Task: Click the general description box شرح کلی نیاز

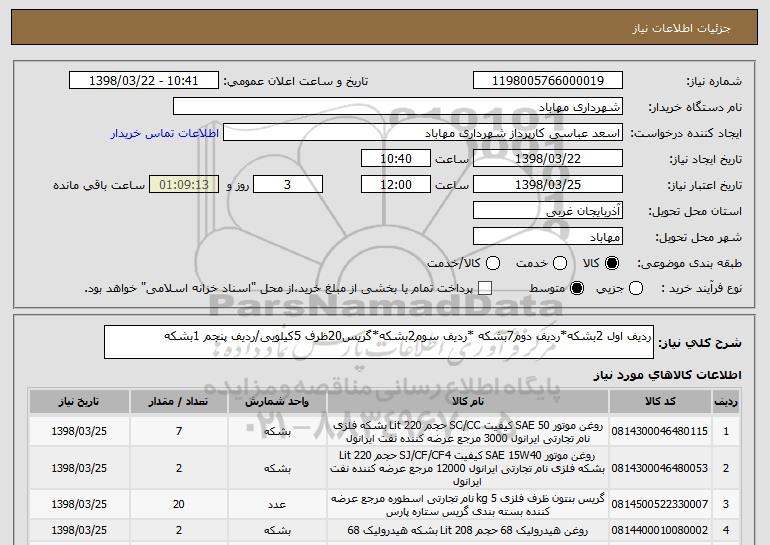Action: pyautogui.click(x=379, y=342)
